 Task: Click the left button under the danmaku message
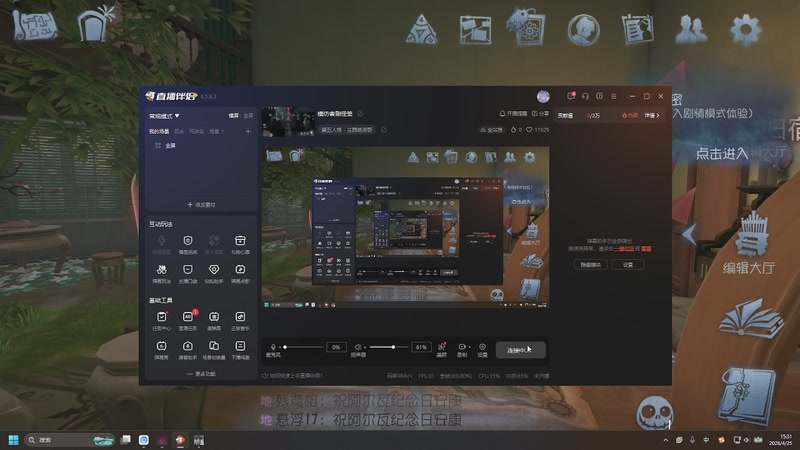590,265
